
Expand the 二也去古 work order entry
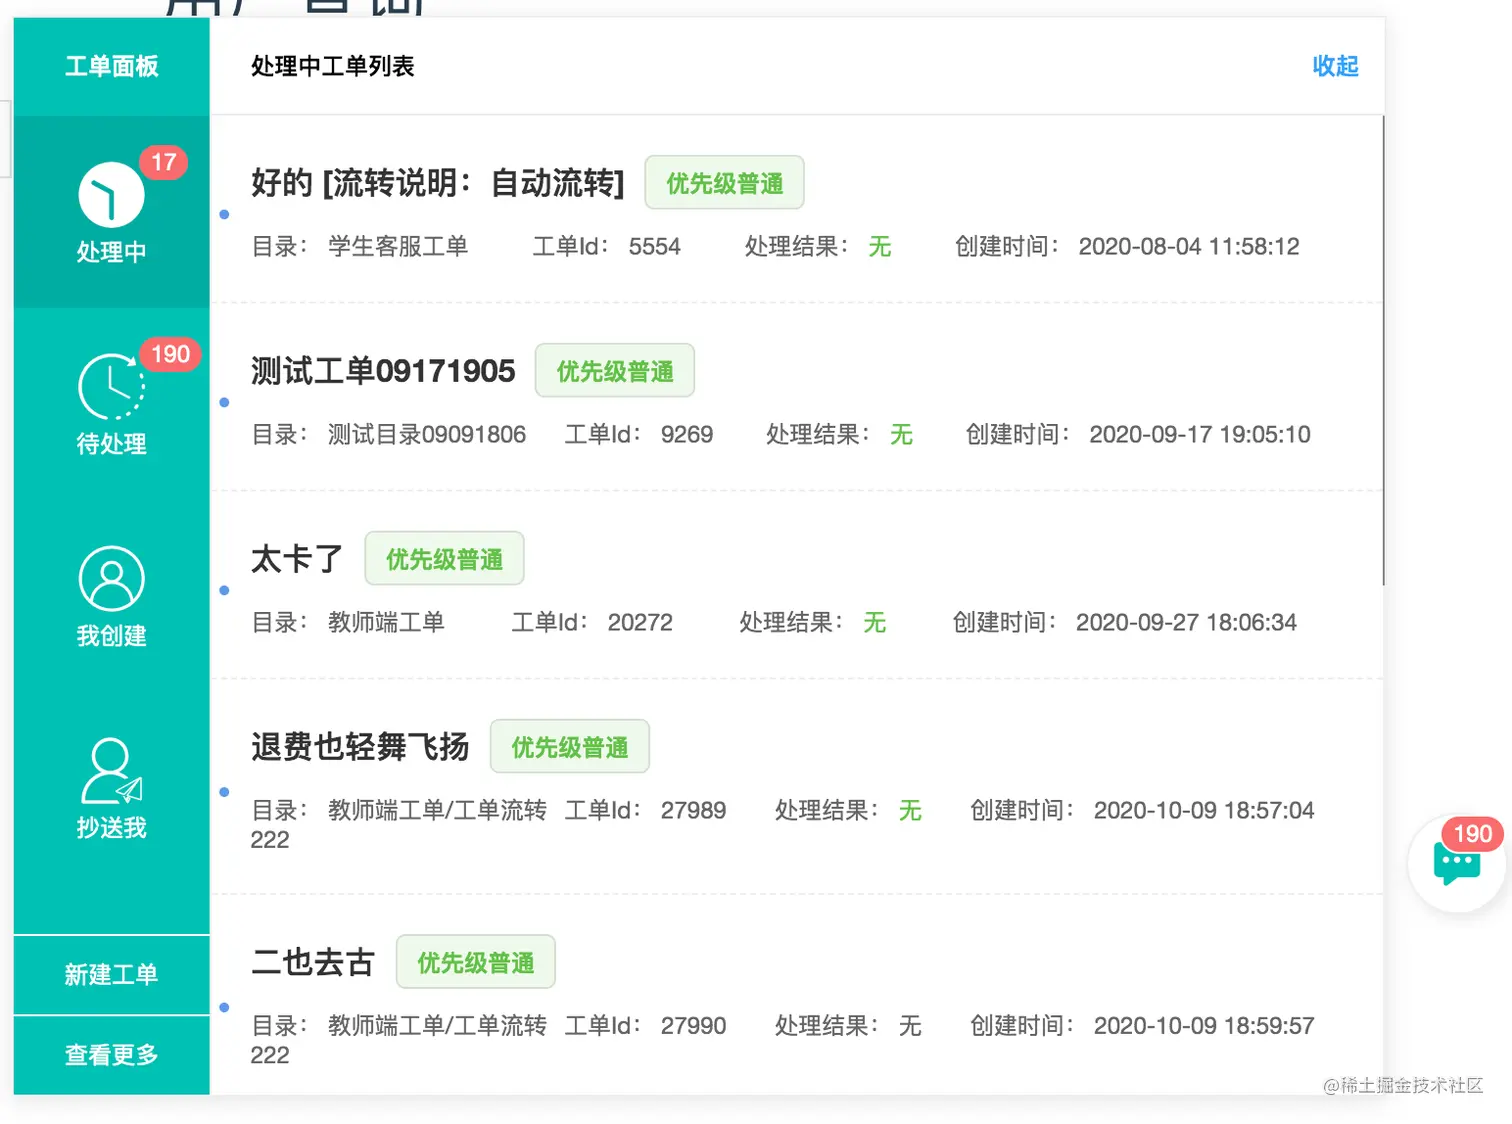[312, 961]
